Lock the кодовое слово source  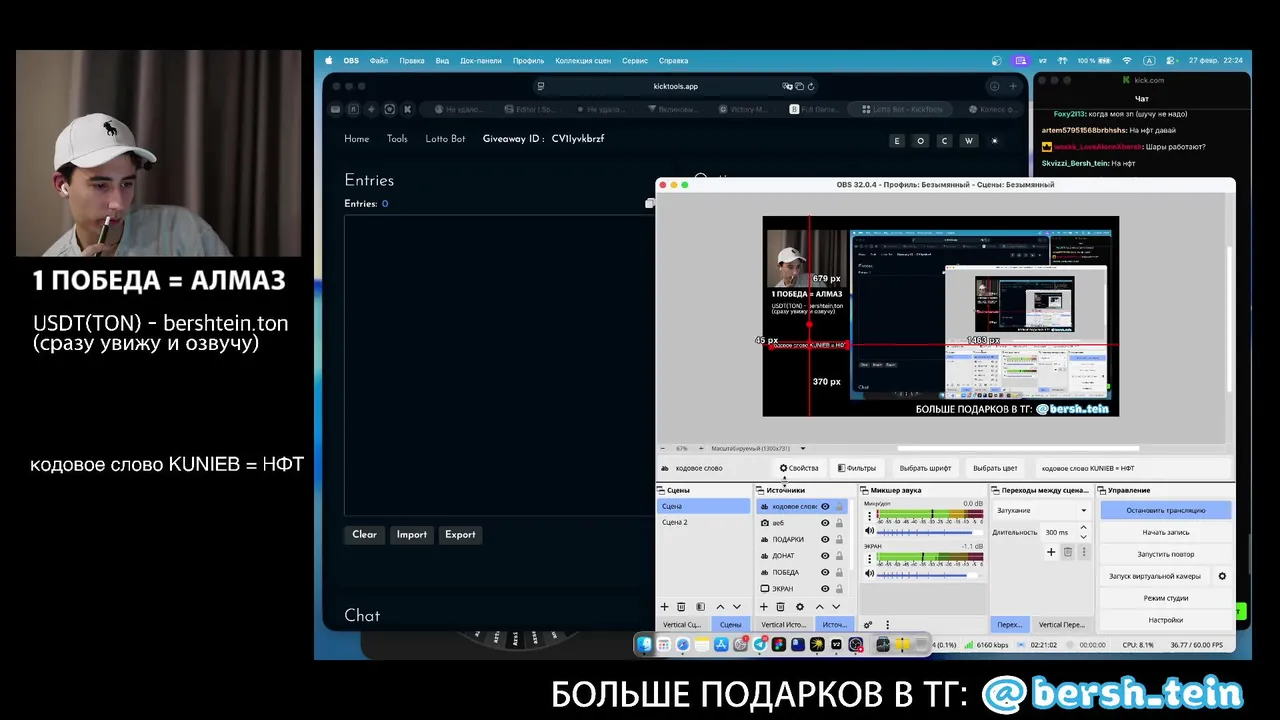(839, 507)
